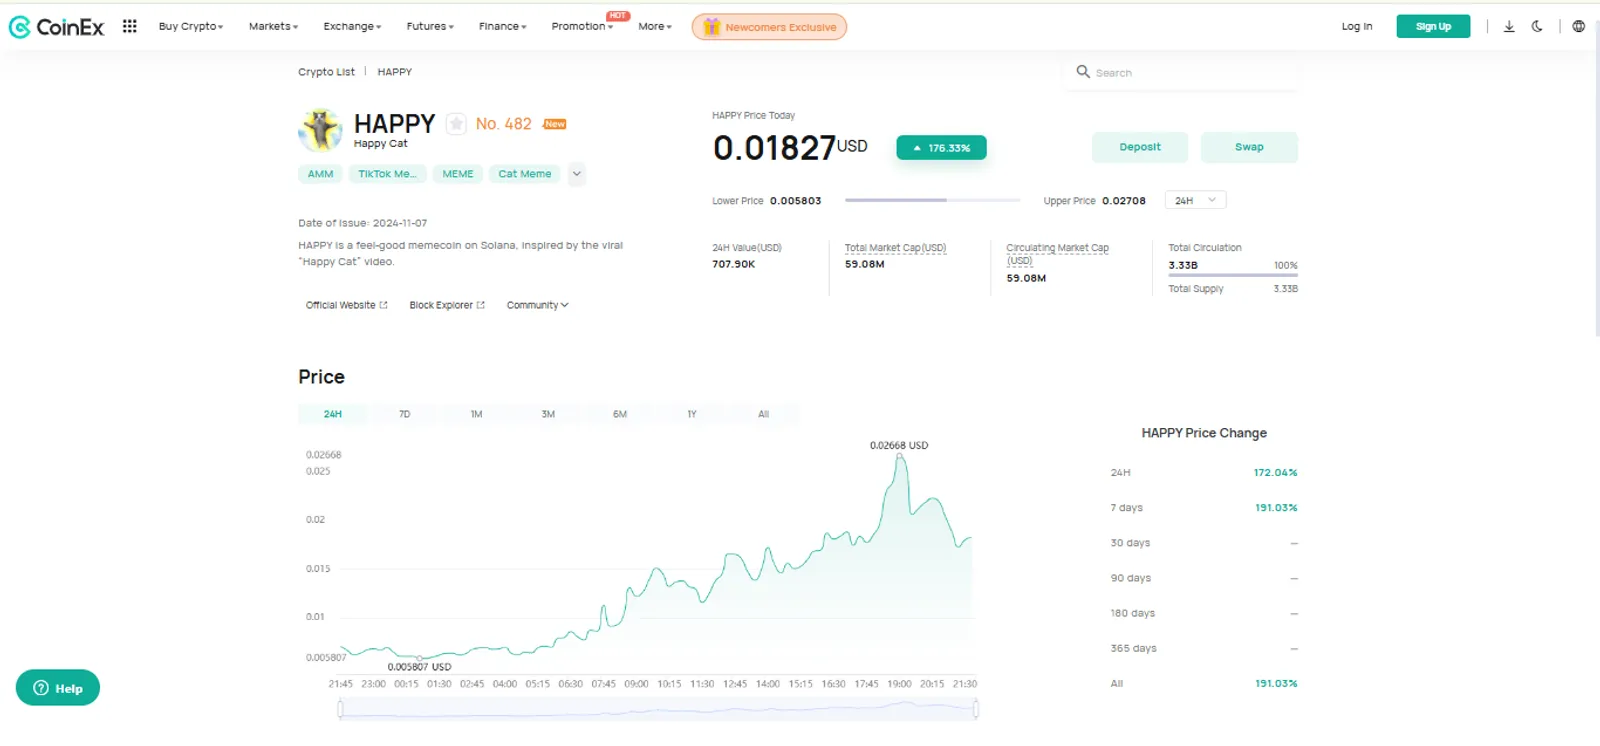Expand the Buy Crypto menu
The width and height of the screenshot is (1600, 746).
191,26
